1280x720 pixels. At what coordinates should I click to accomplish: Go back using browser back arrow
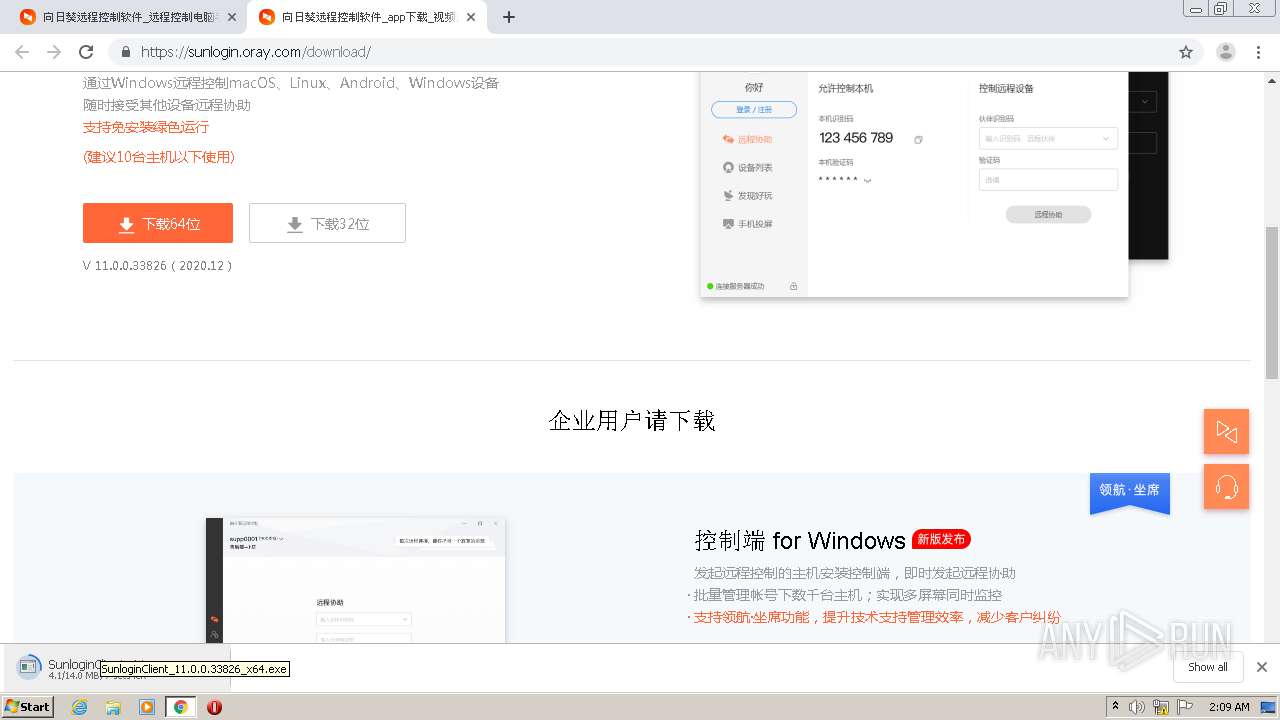tap(22, 52)
